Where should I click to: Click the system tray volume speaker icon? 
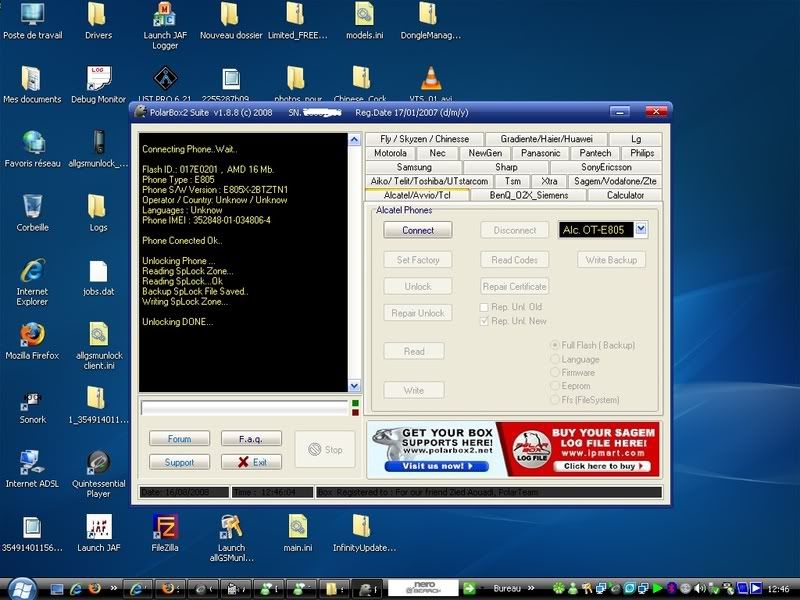700,589
